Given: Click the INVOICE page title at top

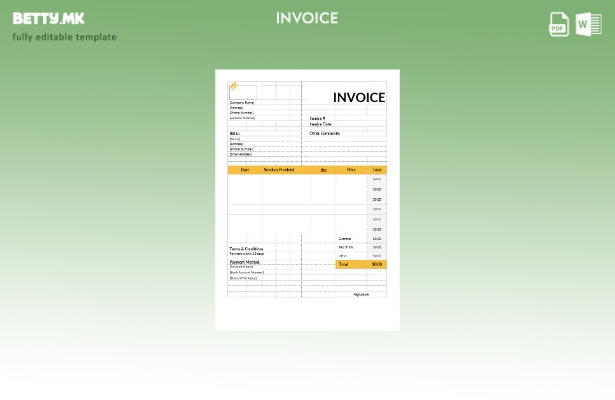Looking at the screenshot, I should tap(307, 18).
